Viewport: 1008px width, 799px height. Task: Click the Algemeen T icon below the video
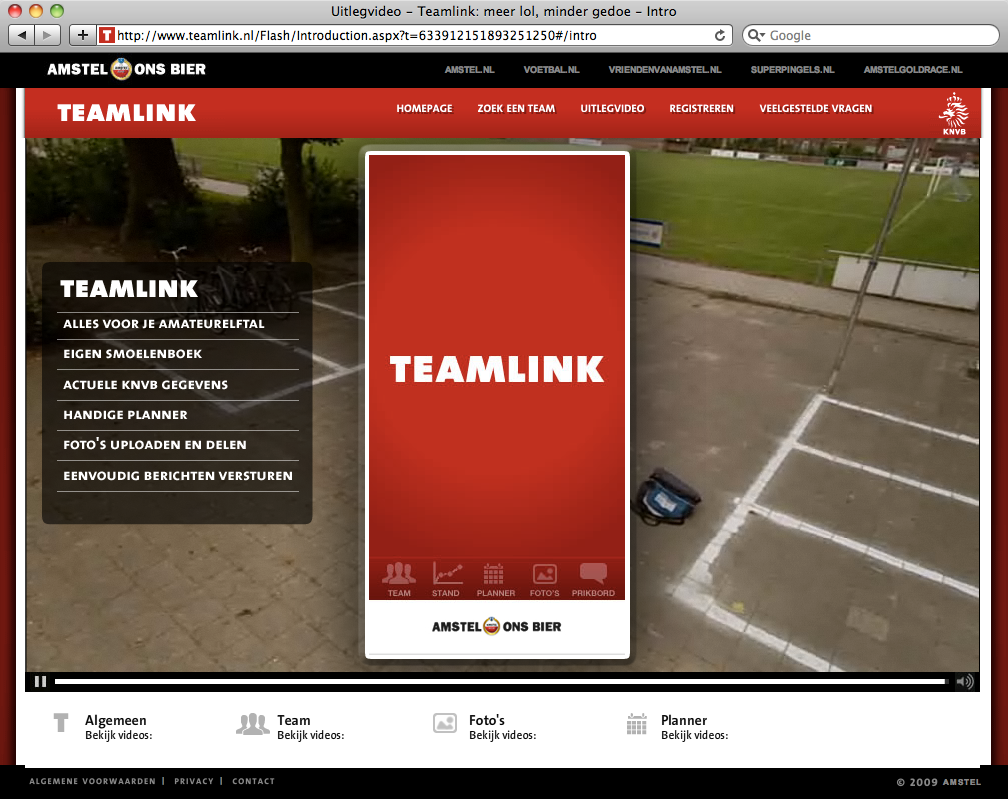coord(61,723)
